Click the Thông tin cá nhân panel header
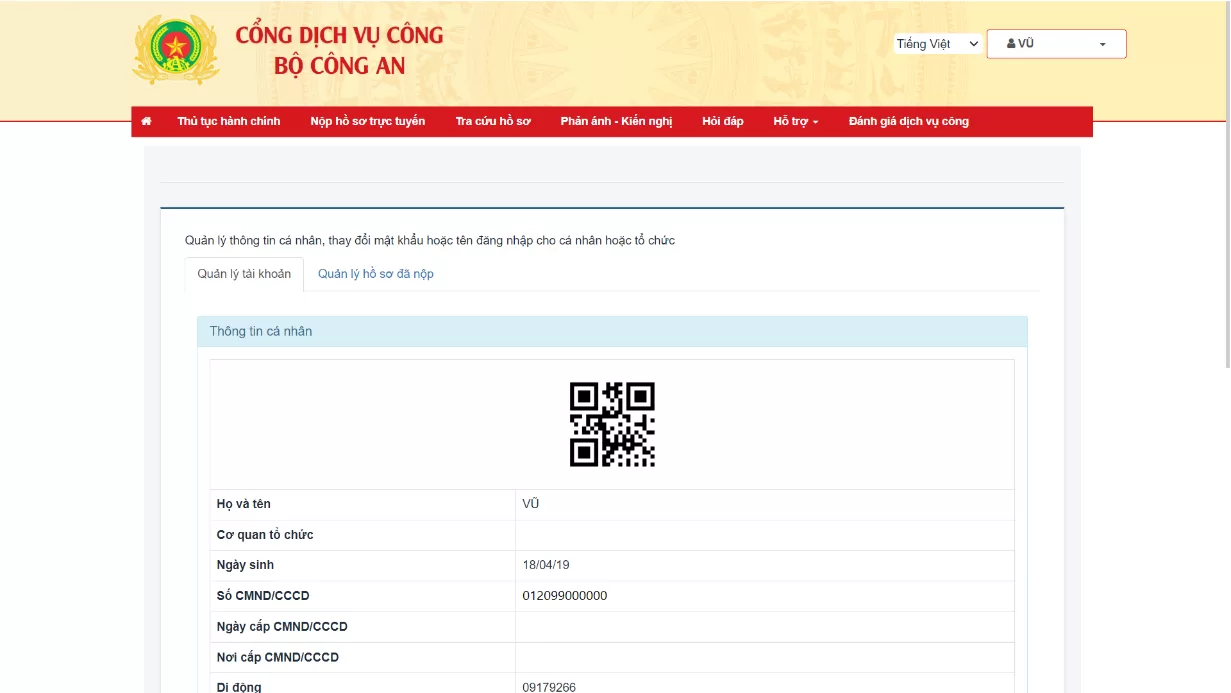Image resolution: width=1231 pixels, height=693 pixels. 612,331
